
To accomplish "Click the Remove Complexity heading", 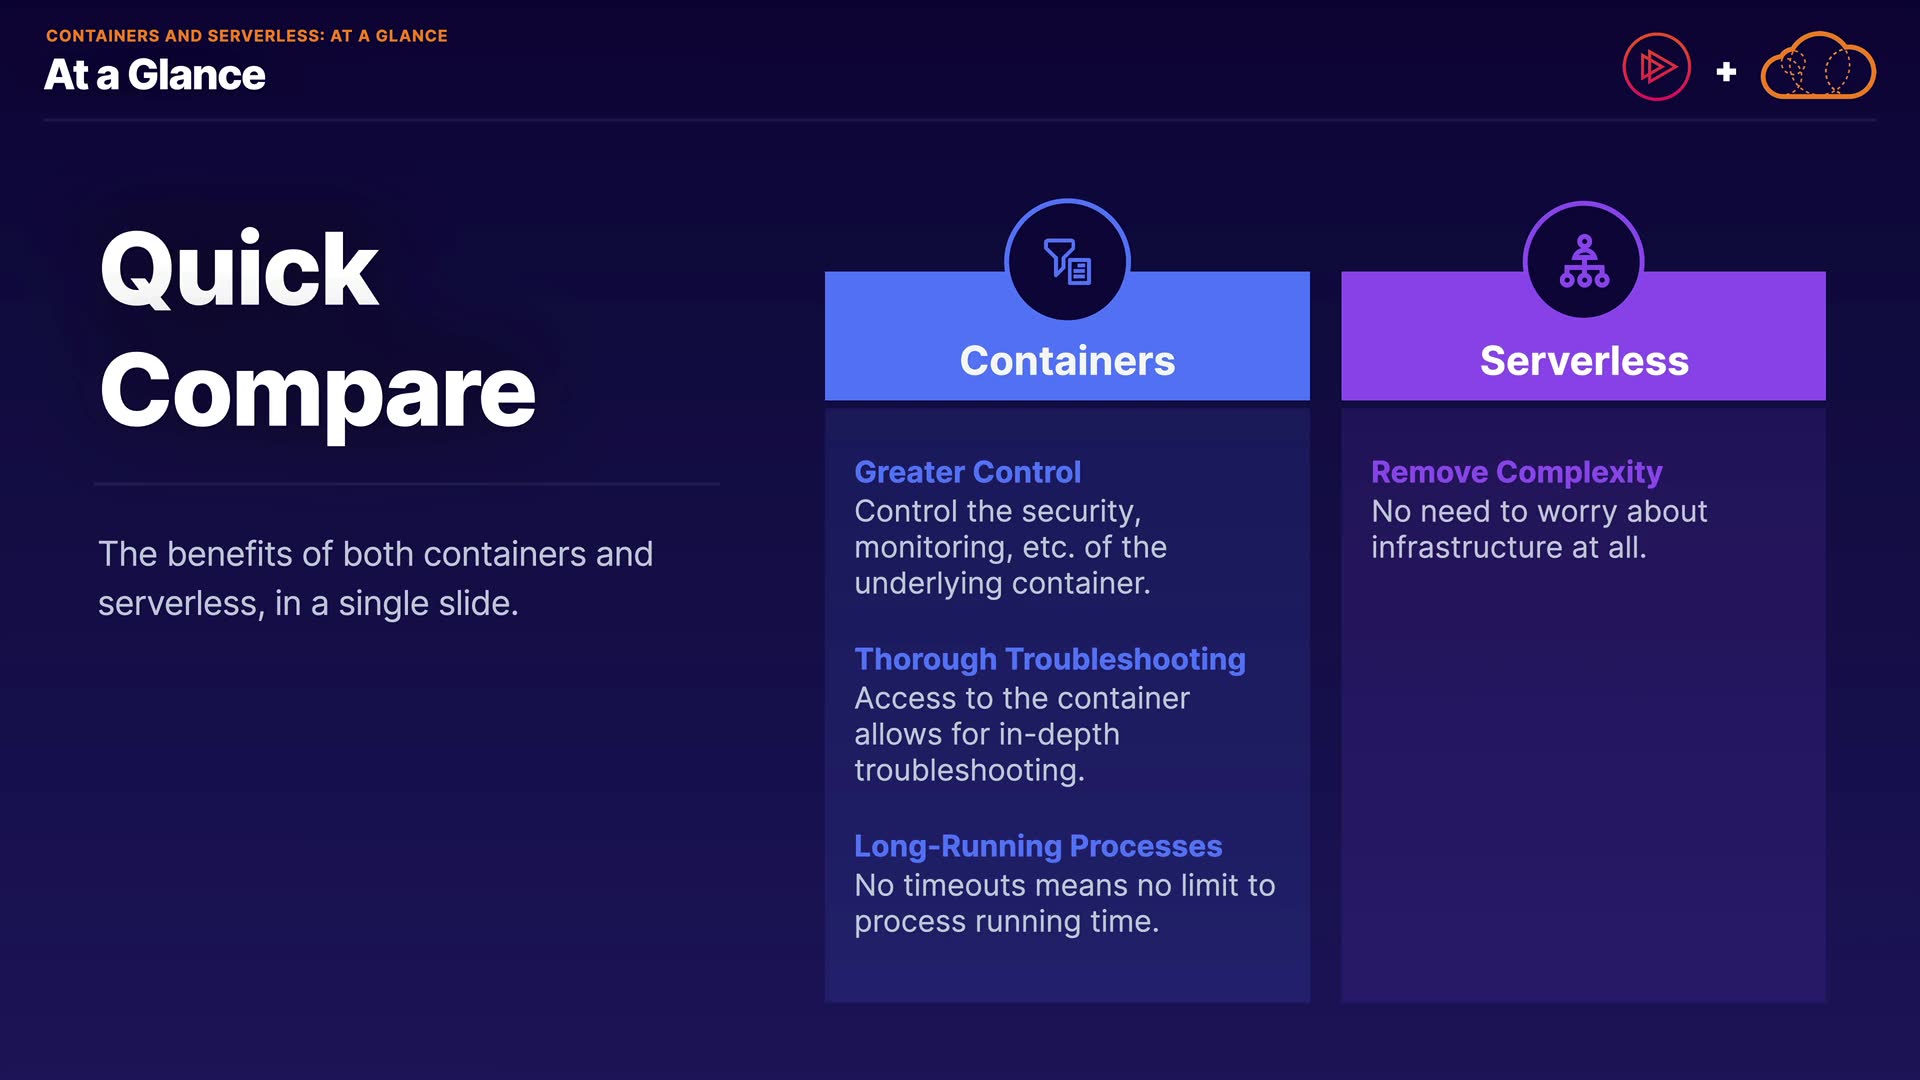I will 1516,472.
